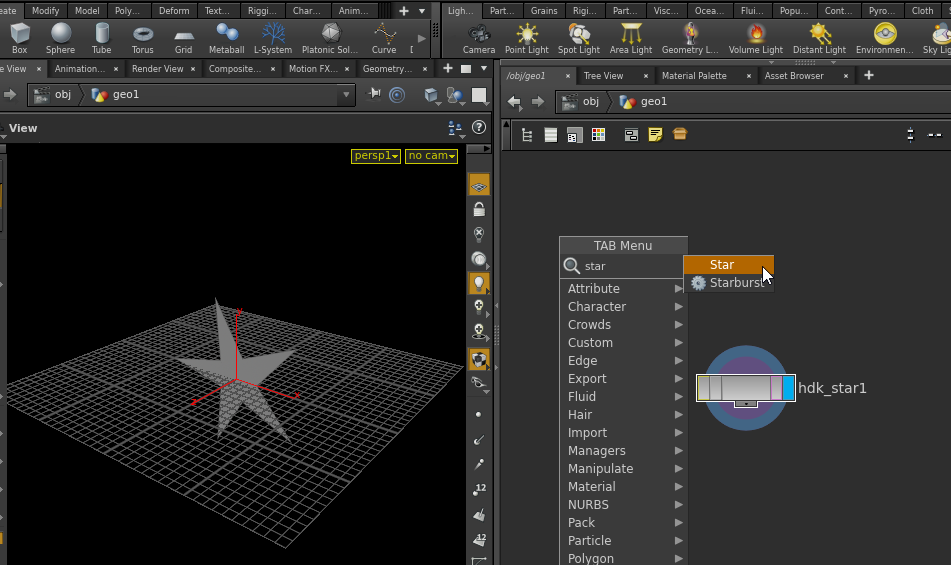Click the TAB Menu search field
The width and height of the screenshot is (951, 565).
point(630,266)
